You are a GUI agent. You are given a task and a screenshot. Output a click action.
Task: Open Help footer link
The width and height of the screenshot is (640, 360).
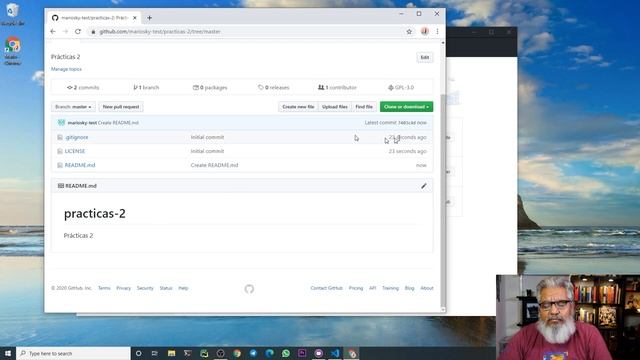pos(183,288)
